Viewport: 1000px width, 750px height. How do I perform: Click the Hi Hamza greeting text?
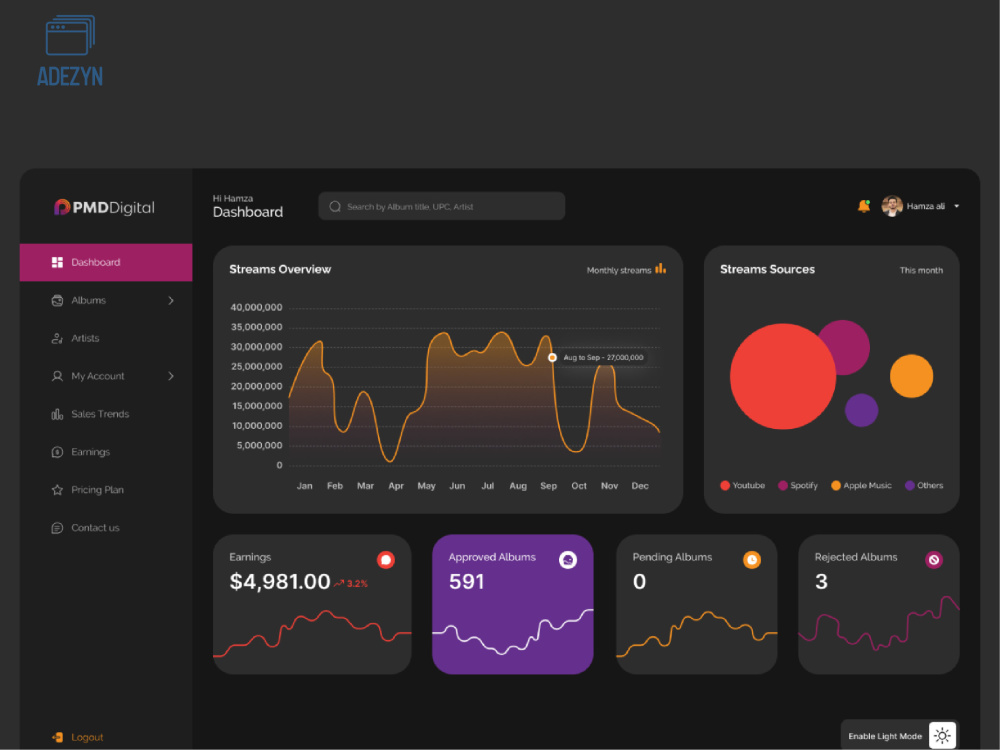pyautogui.click(x=233, y=198)
